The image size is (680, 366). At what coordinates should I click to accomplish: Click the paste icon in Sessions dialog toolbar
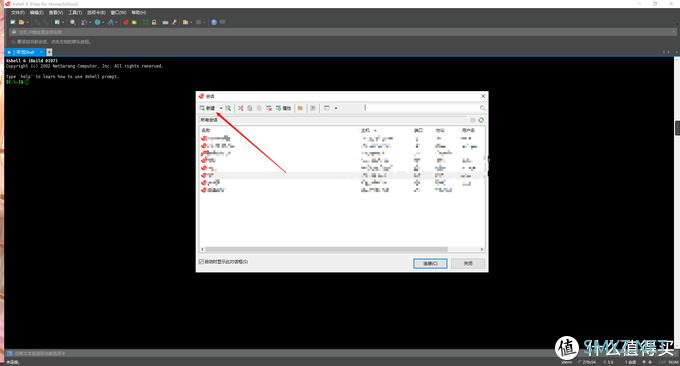tap(259, 108)
